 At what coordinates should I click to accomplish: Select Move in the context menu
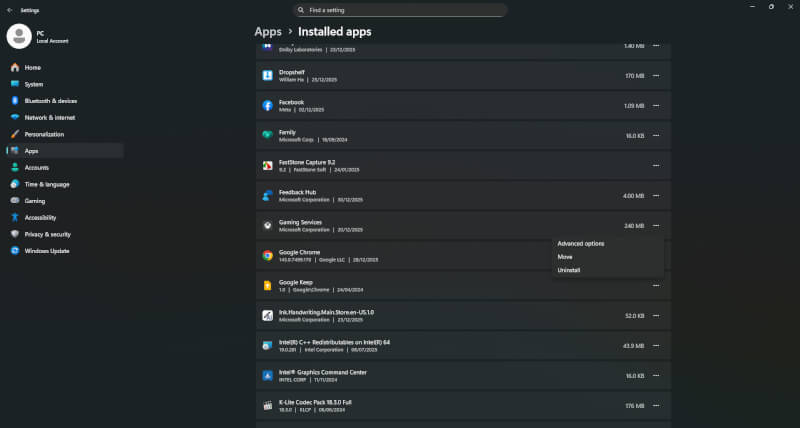pyautogui.click(x=565, y=257)
